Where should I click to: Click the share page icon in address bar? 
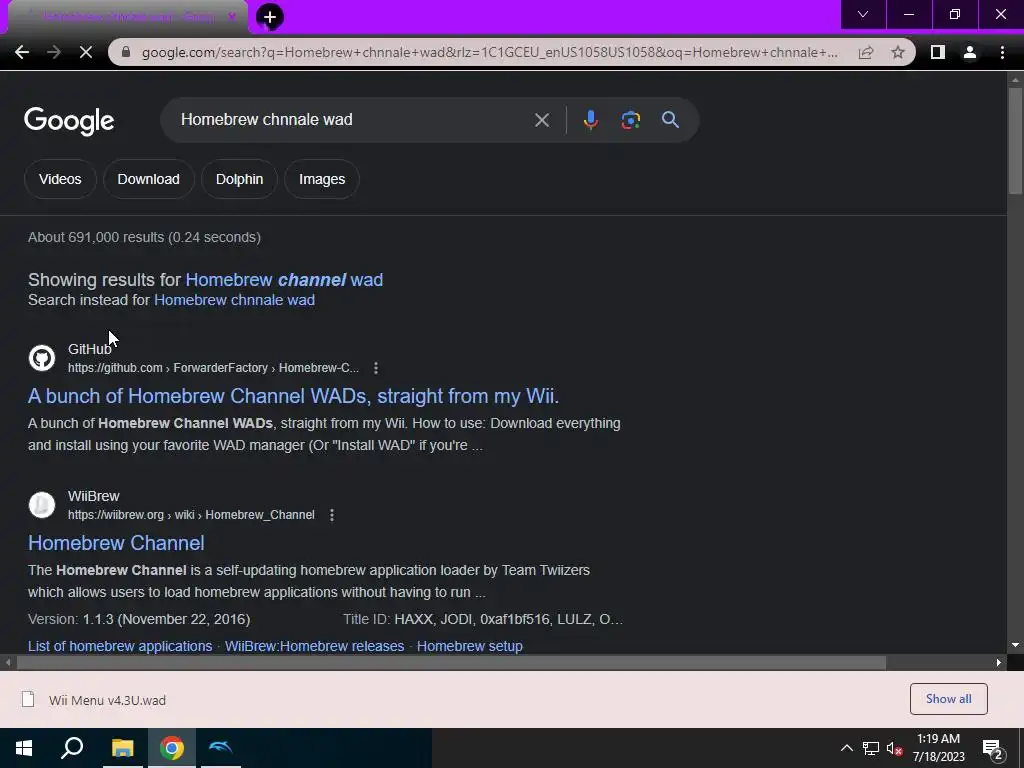(866, 52)
